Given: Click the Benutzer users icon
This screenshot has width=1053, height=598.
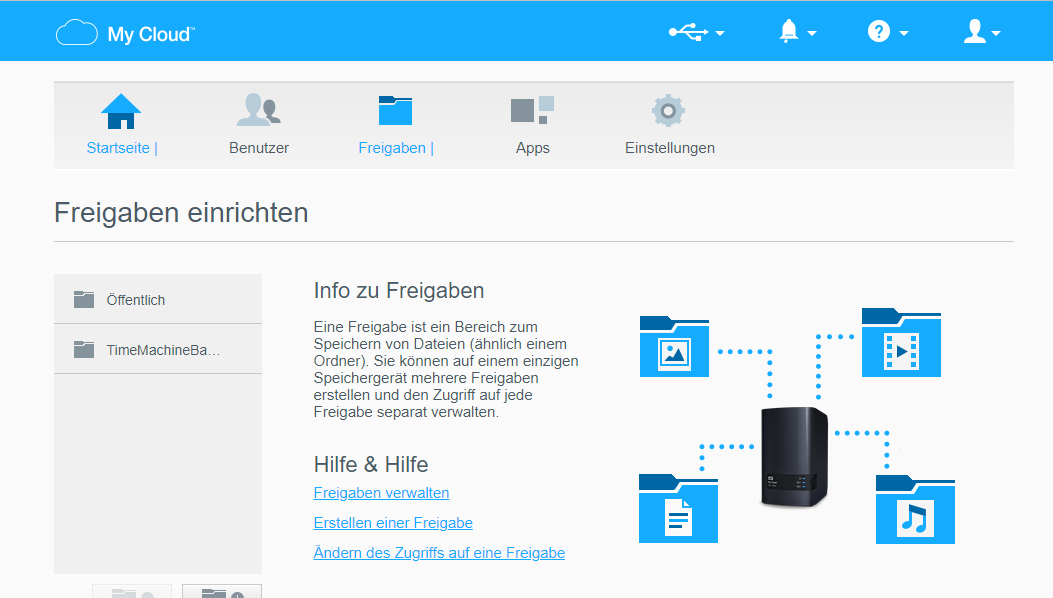Looking at the screenshot, I should coord(259,110).
